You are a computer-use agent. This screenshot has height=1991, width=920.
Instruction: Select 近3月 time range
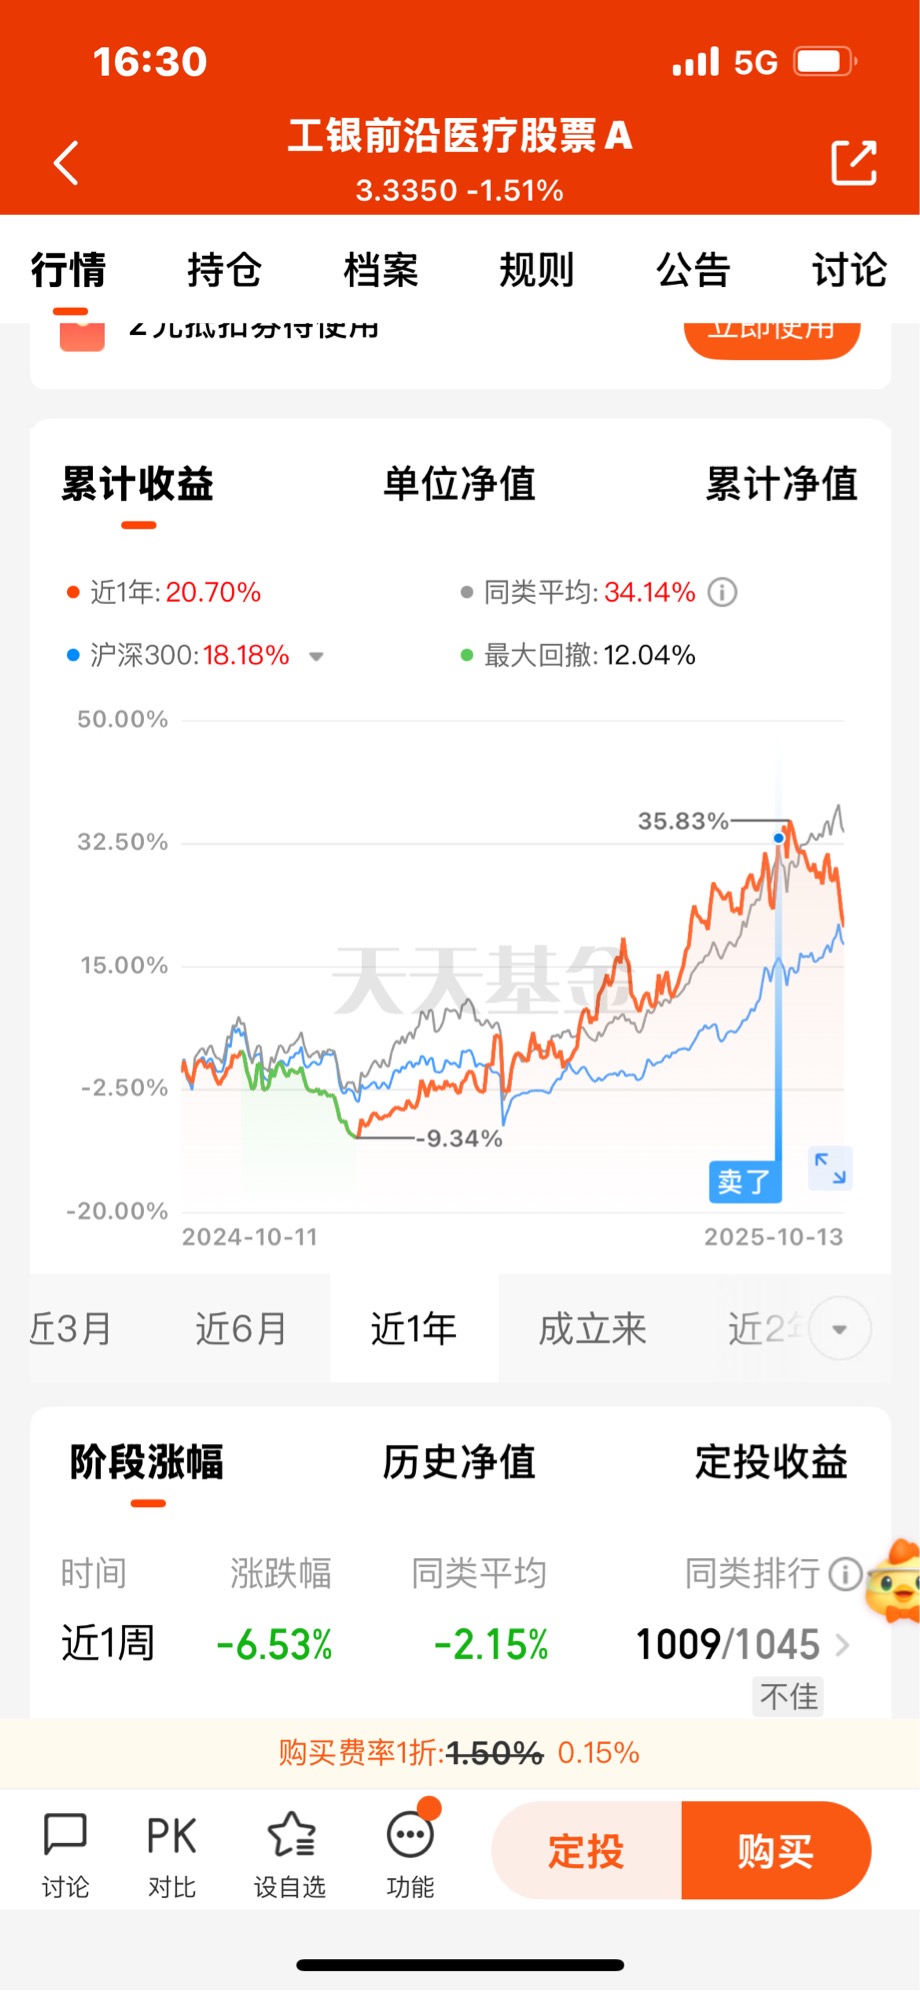coord(70,1329)
